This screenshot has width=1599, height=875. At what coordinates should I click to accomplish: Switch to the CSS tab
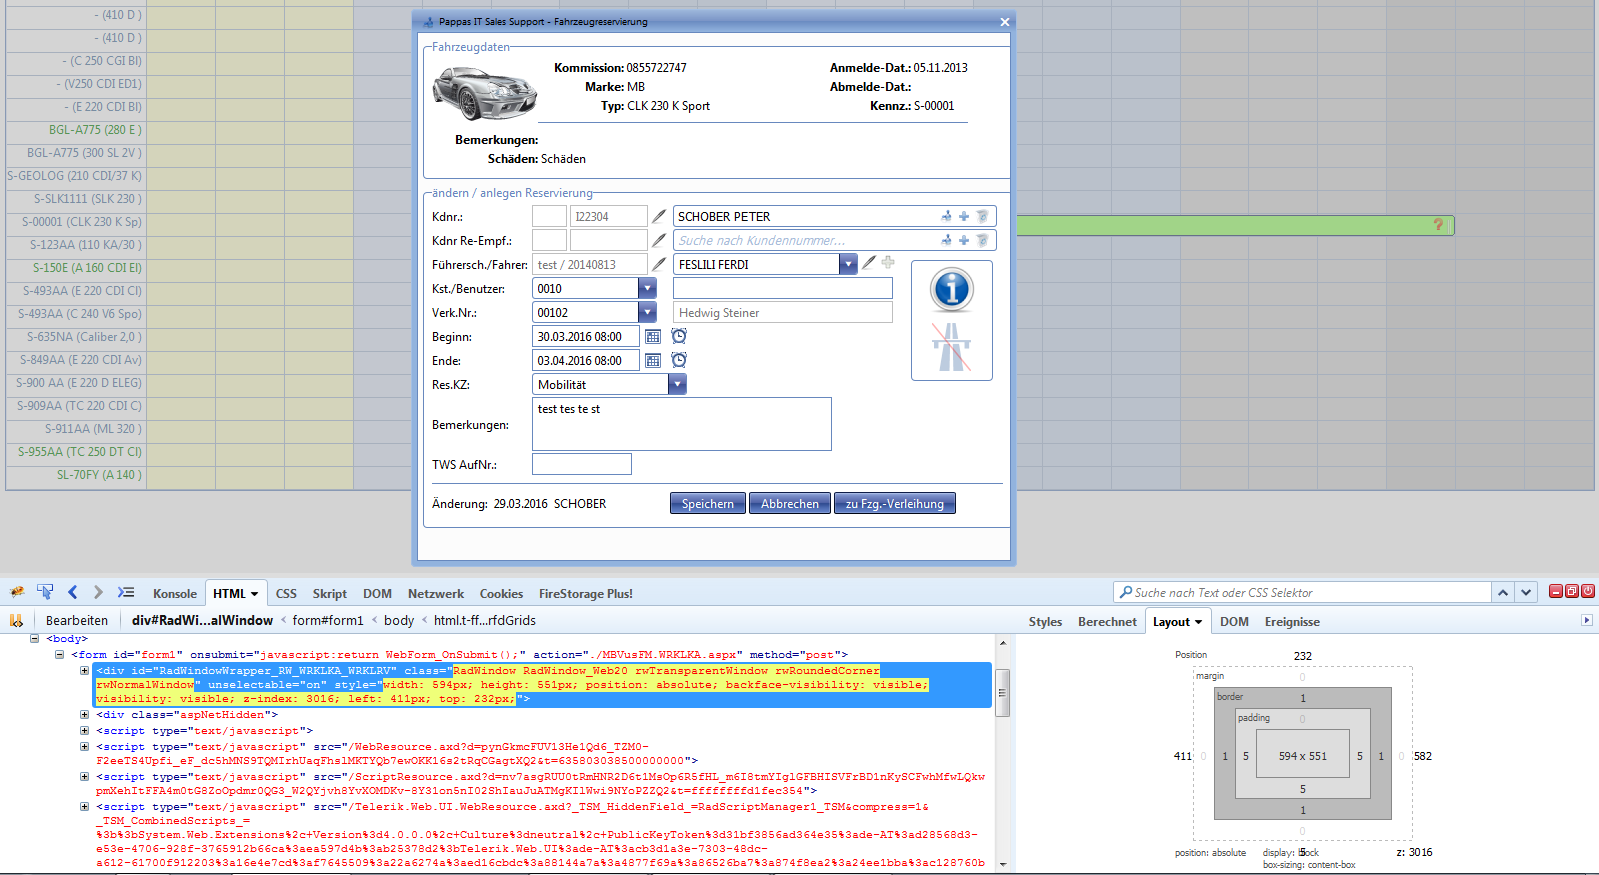[x=286, y=593]
